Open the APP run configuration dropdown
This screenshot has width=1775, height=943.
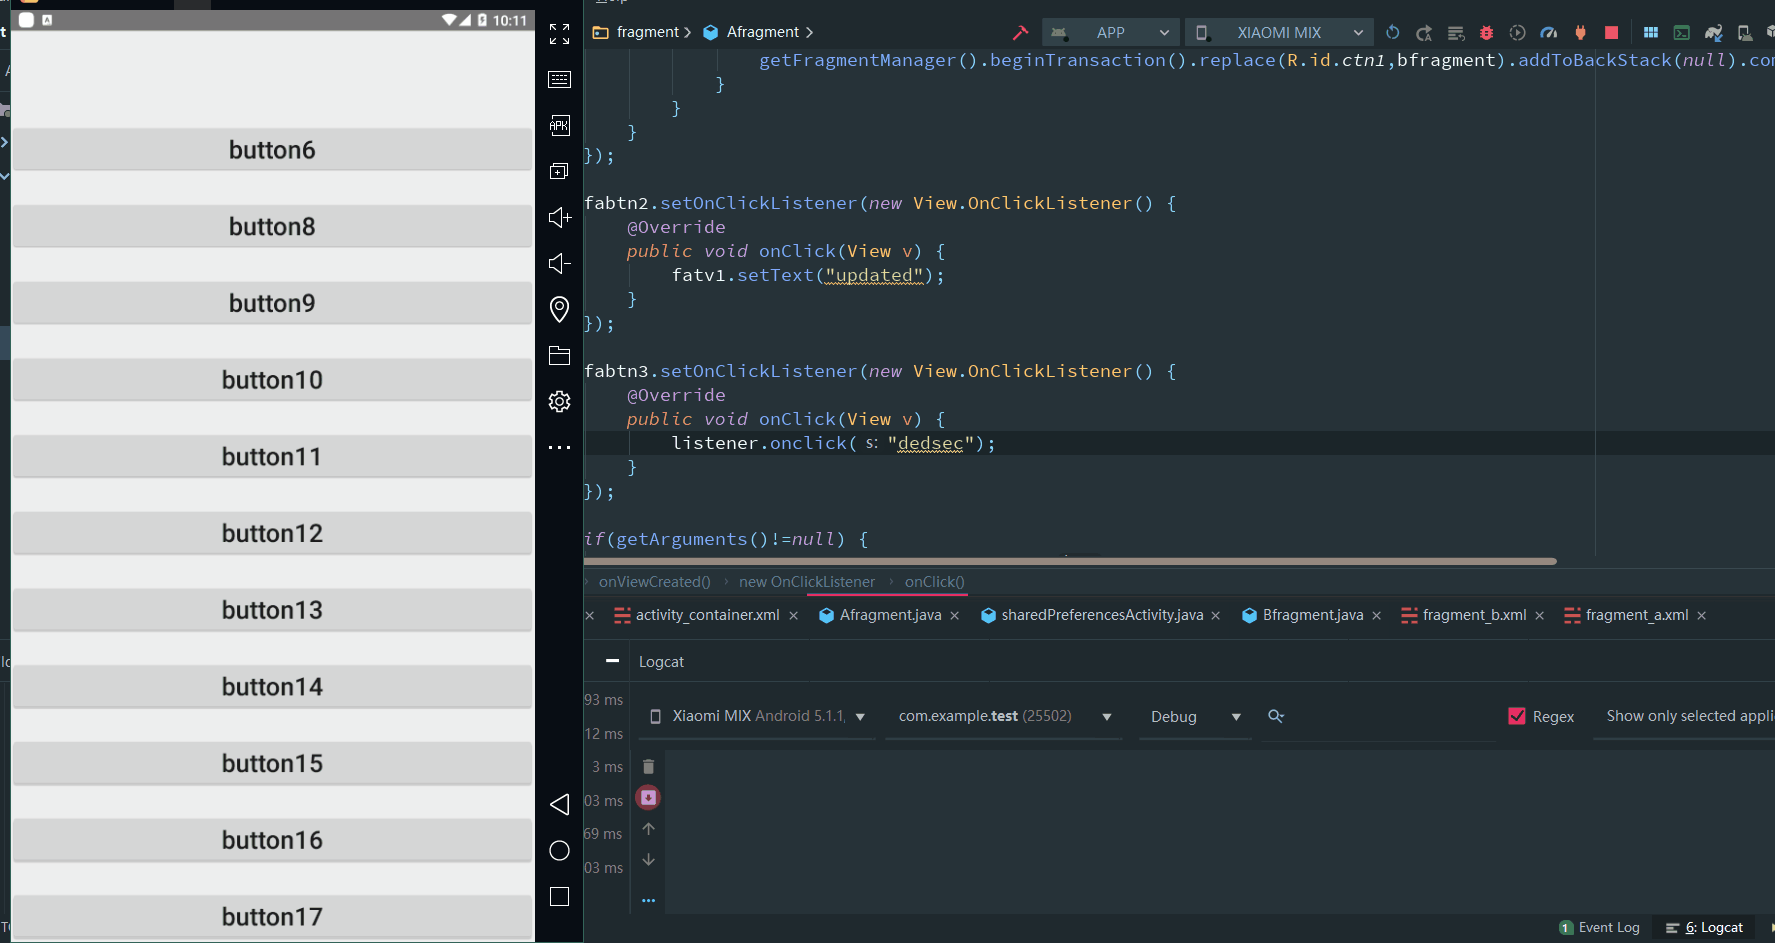pos(1110,33)
